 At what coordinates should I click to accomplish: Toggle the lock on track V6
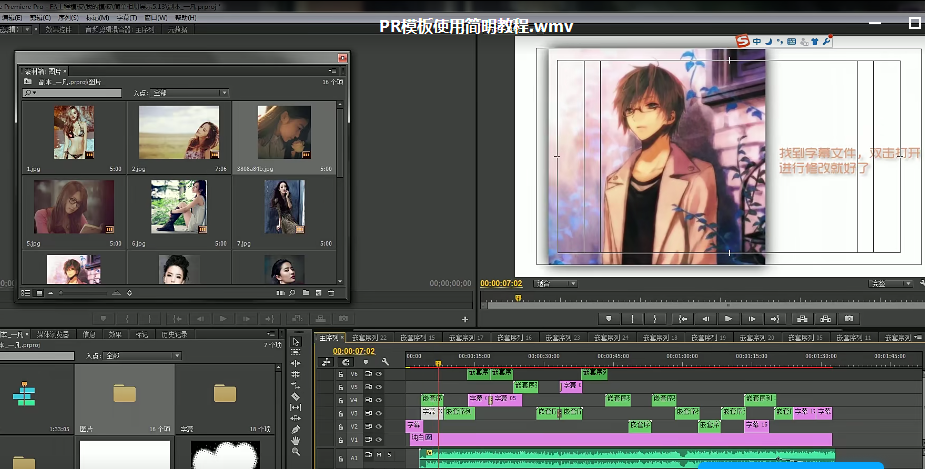point(341,374)
